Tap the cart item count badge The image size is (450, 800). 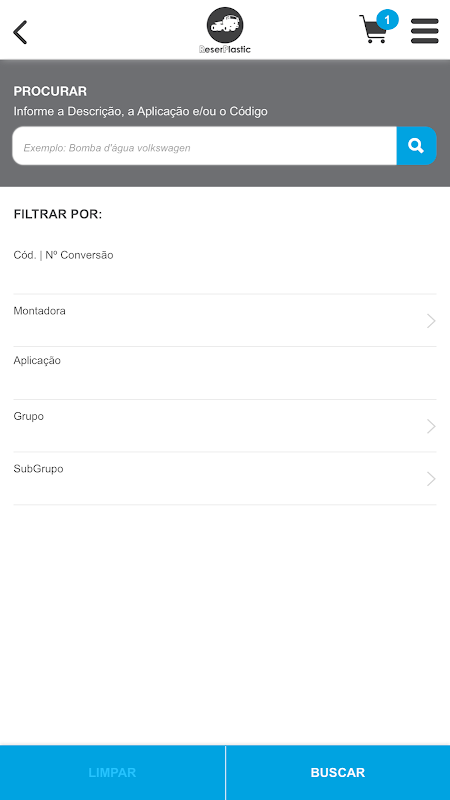coord(387,20)
